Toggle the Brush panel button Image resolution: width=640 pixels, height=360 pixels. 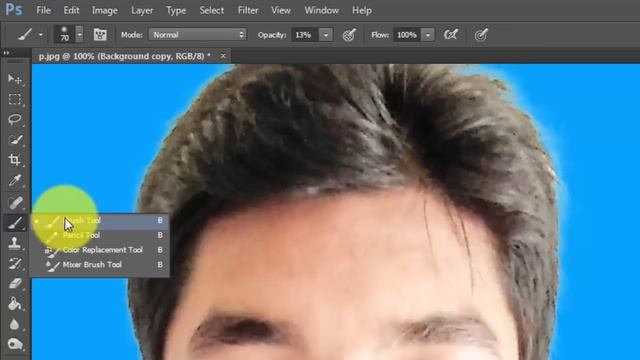(100, 35)
